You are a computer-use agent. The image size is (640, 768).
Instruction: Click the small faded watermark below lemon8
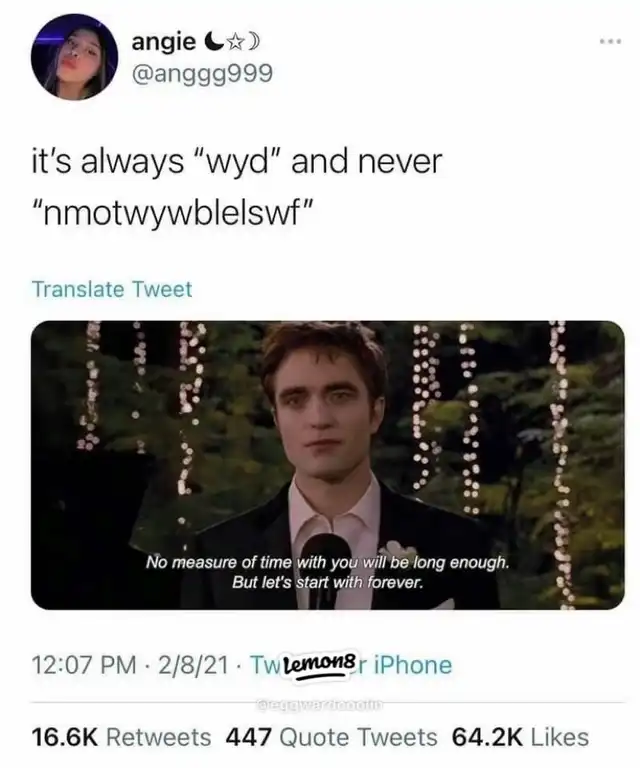[x=318, y=705]
